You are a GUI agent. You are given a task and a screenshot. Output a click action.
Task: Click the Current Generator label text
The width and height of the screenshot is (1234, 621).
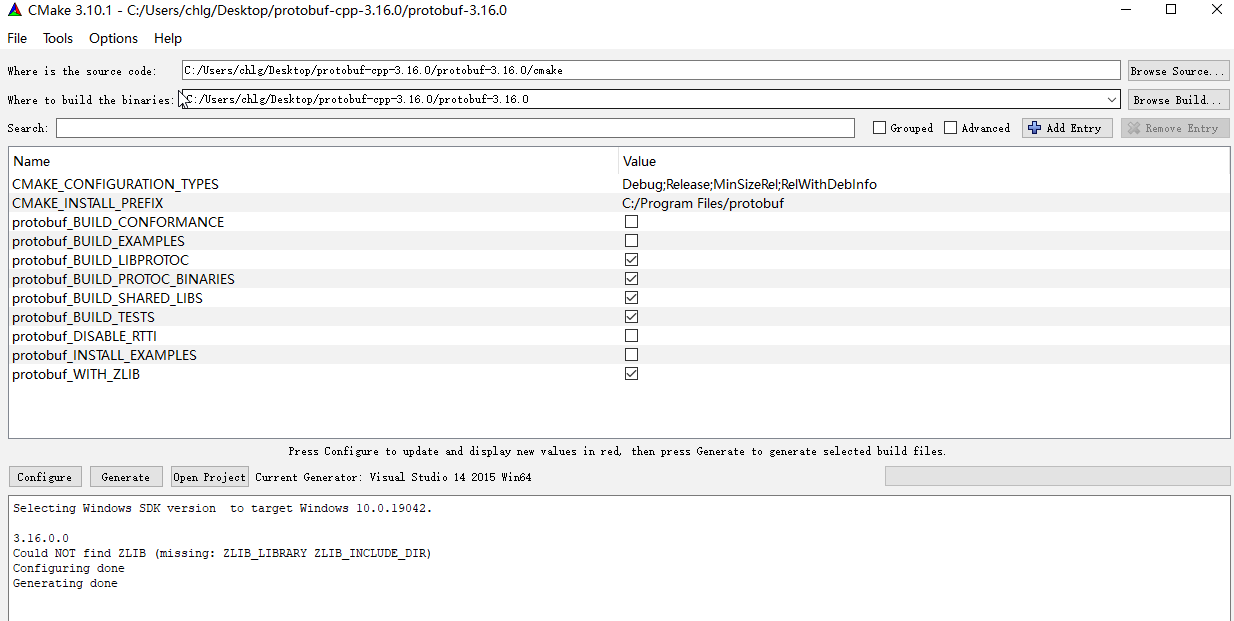pyautogui.click(x=393, y=477)
